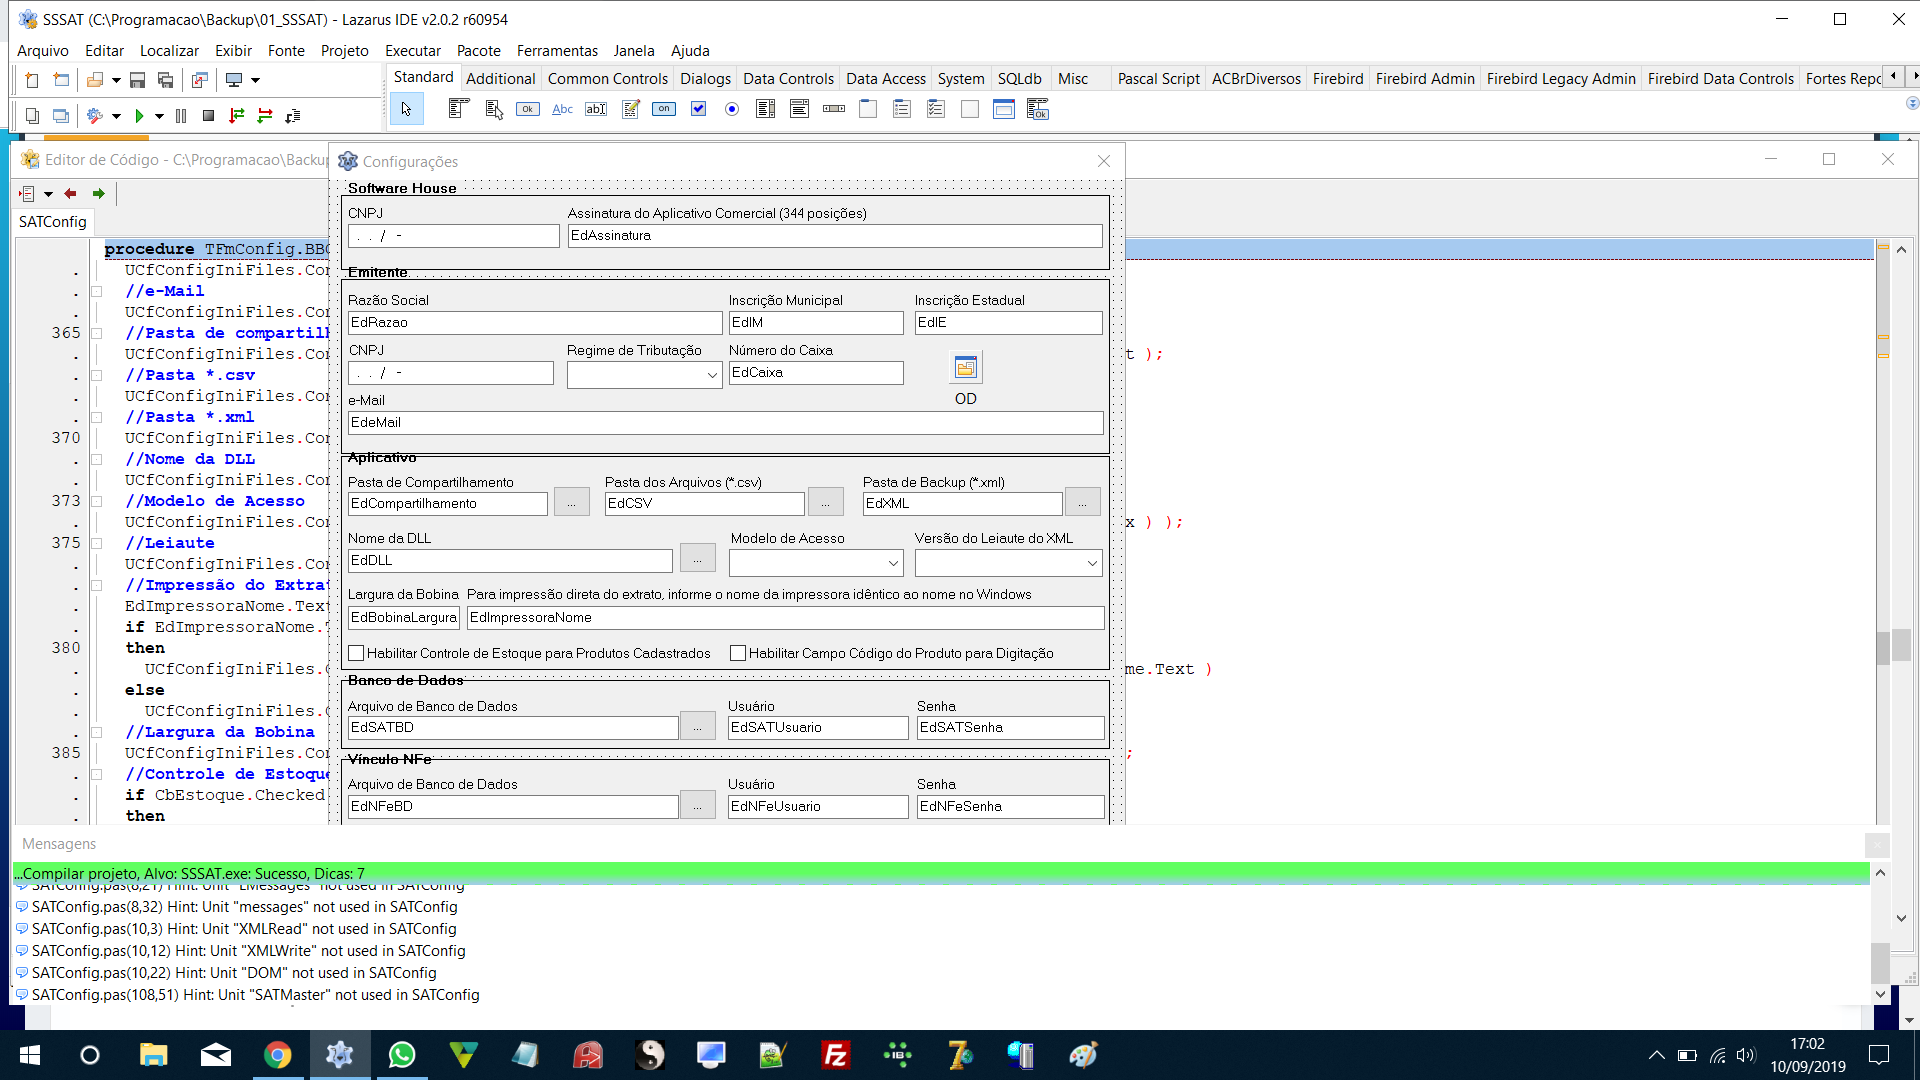Click the View Forms icon

61,116
